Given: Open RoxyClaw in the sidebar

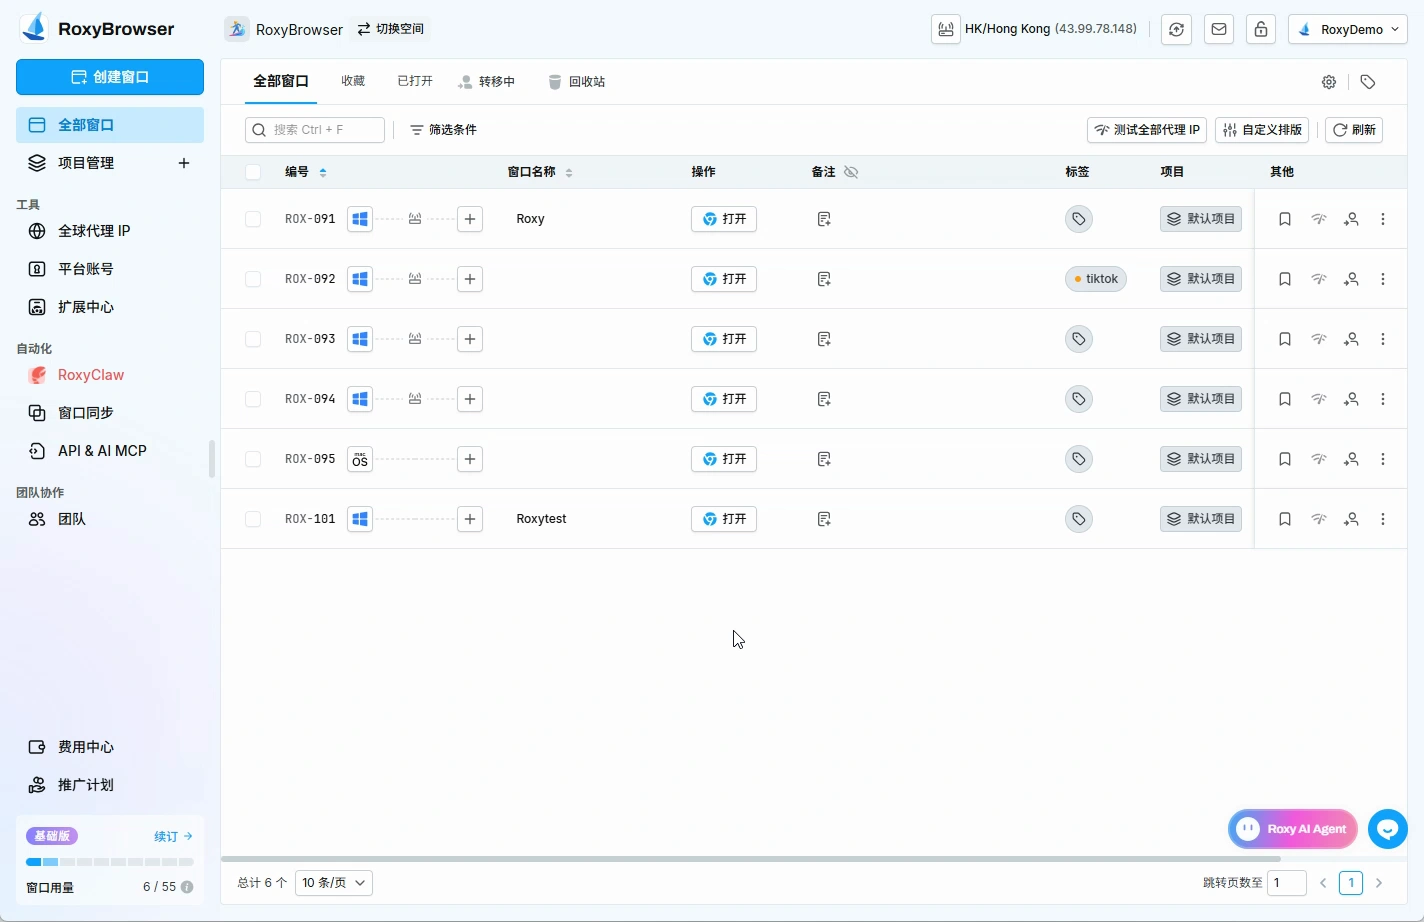Looking at the screenshot, I should (110, 375).
